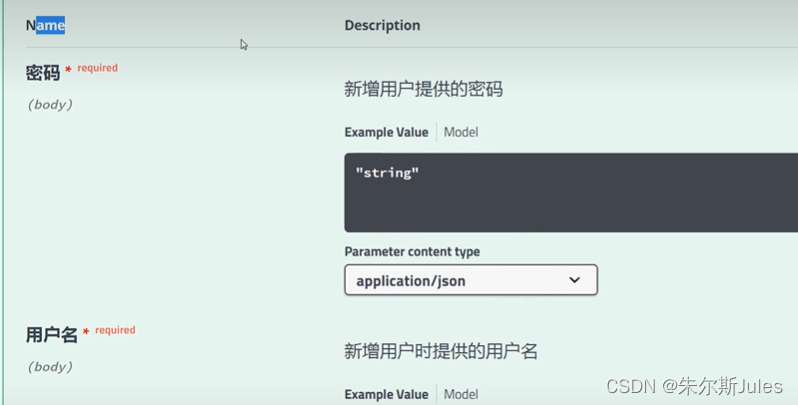
Task: Click the description 新增用户提供的密码
Action: 423,89
